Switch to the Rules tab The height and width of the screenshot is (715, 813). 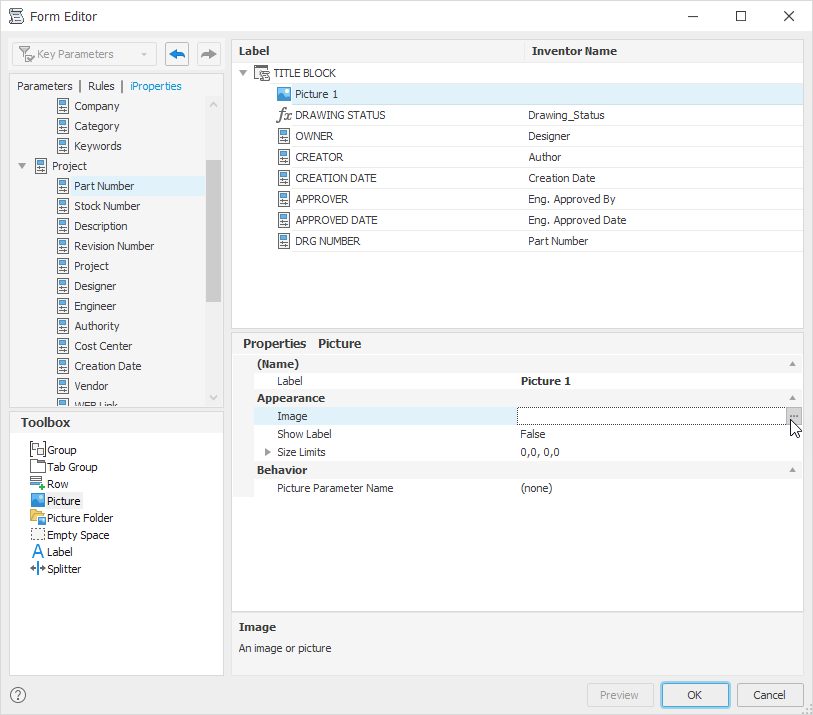(101, 86)
